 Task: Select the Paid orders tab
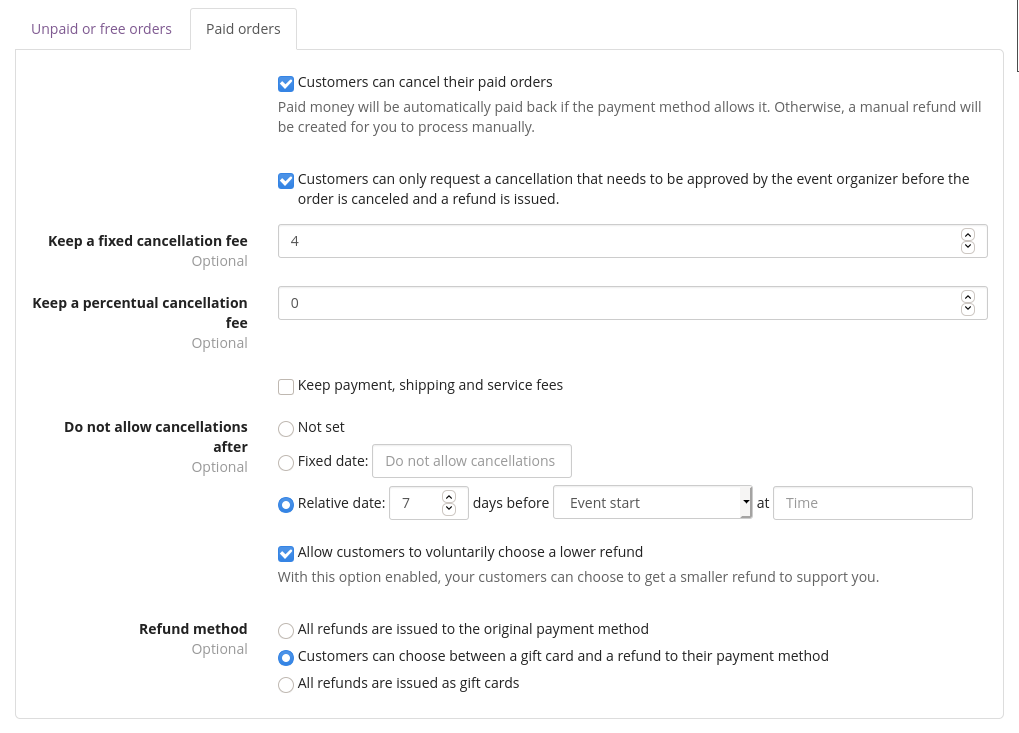point(243,29)
